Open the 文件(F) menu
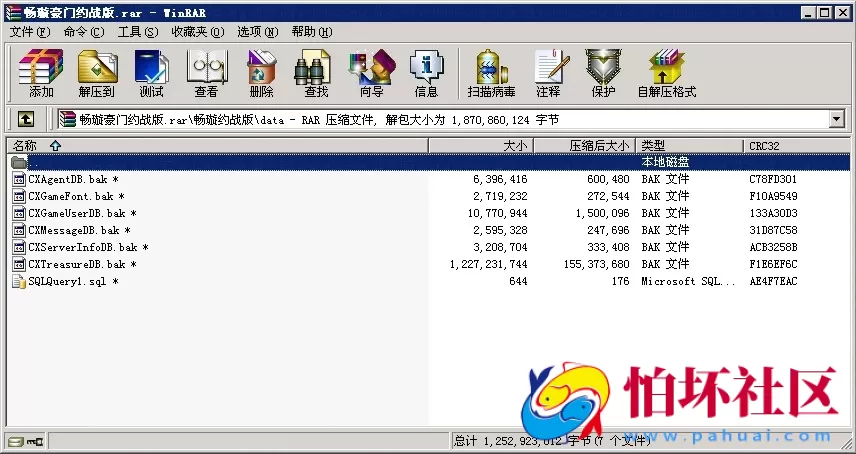856x454 pixels. tap(30, 32)
